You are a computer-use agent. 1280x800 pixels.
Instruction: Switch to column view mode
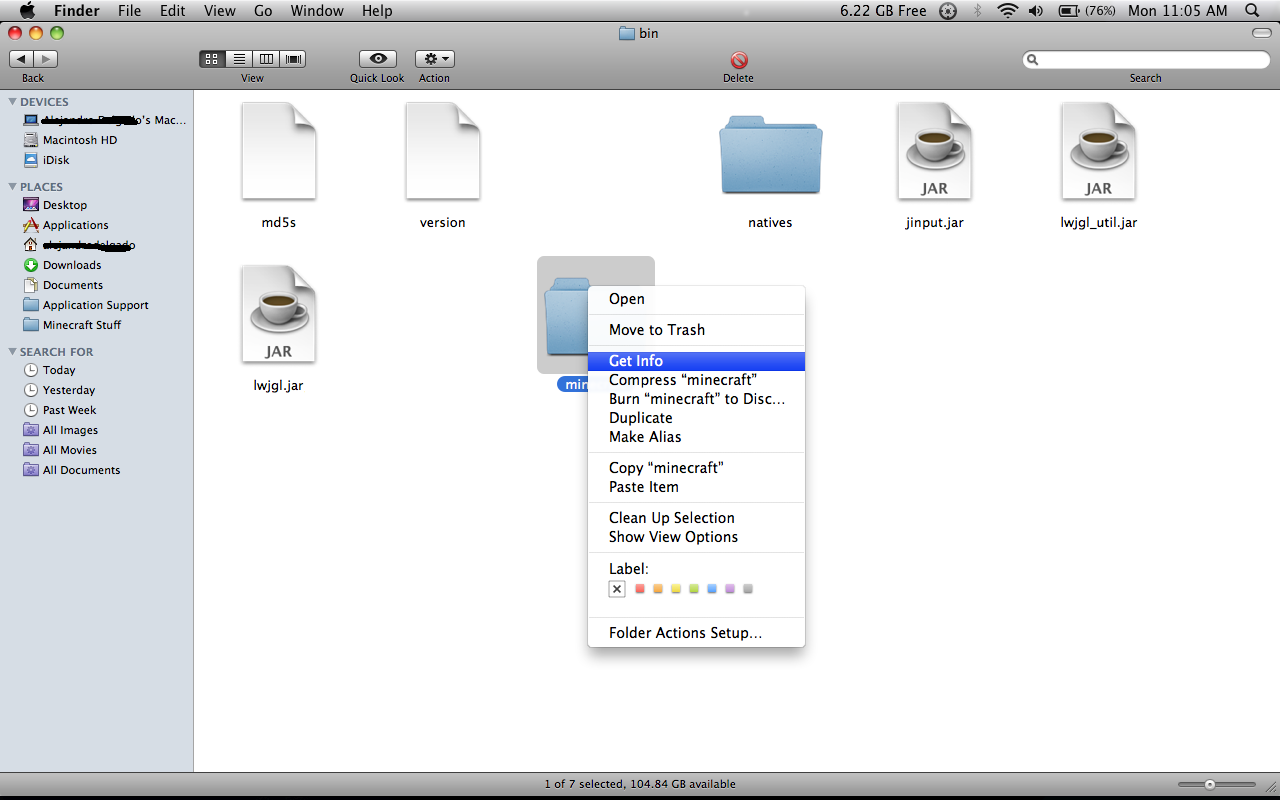pos(266,59)
